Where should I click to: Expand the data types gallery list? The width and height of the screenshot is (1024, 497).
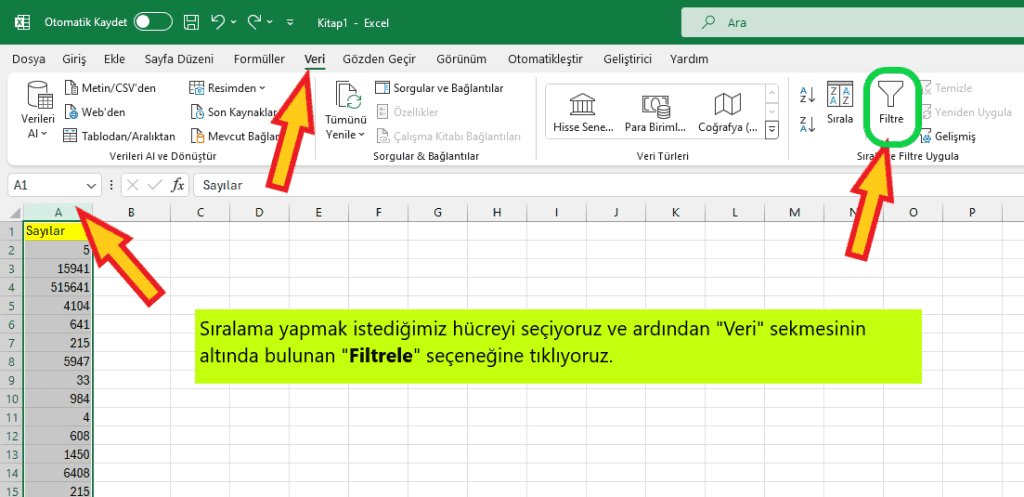[772, 129]
